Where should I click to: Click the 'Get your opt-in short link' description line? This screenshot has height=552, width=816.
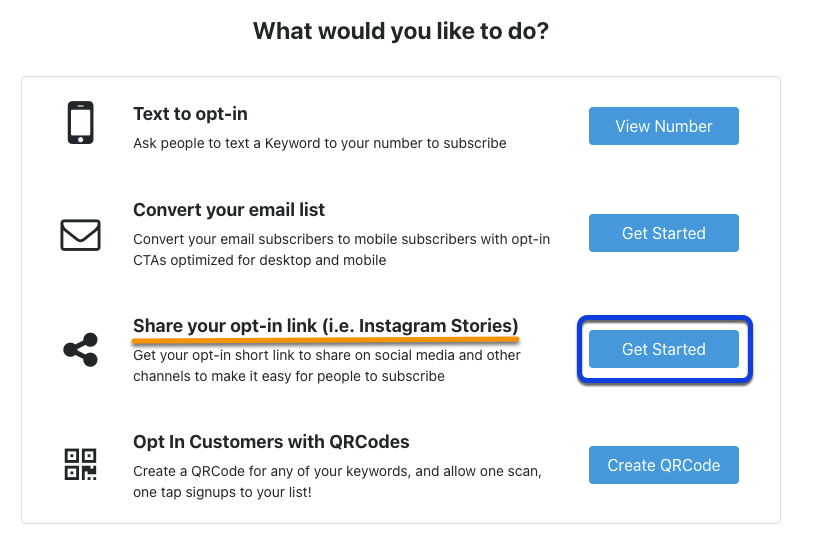[x=327, y=355]
